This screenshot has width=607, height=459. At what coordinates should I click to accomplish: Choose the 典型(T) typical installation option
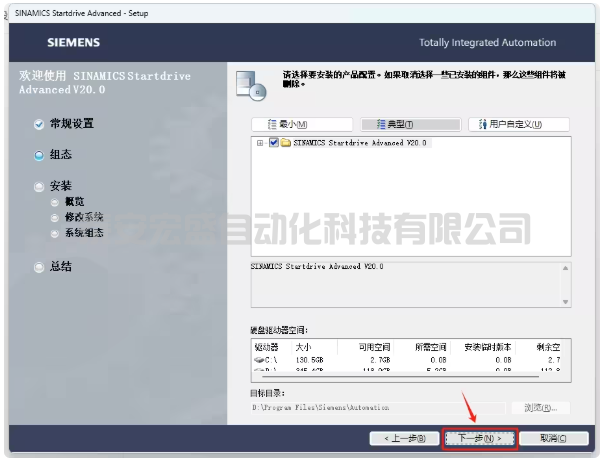tap(410, 124)
